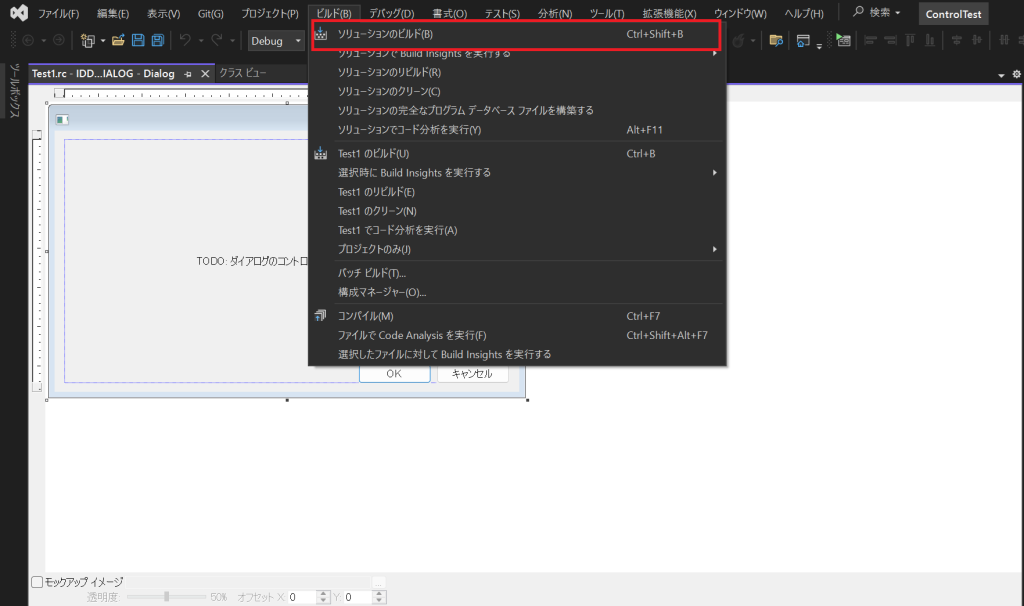Click the Test Dialog icon in toolbar

tap(844, 41)
